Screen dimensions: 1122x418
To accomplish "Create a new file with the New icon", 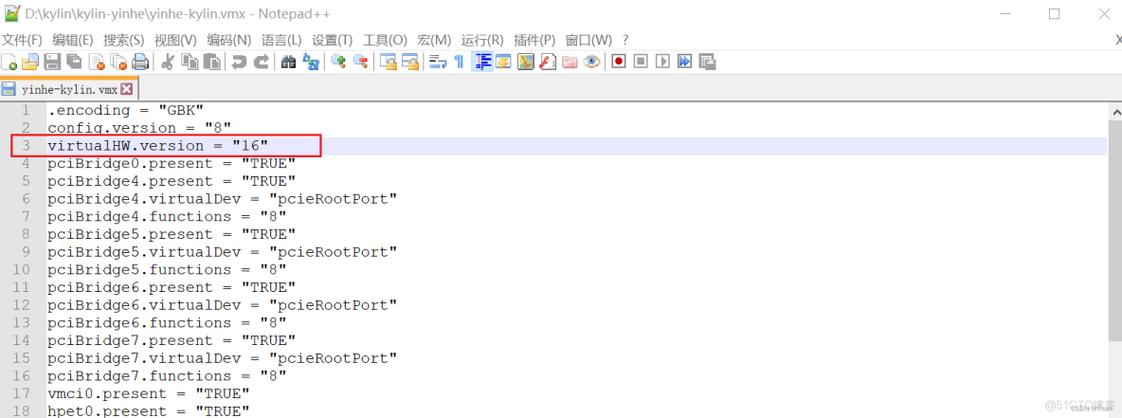I will click(x=9, y=62).
